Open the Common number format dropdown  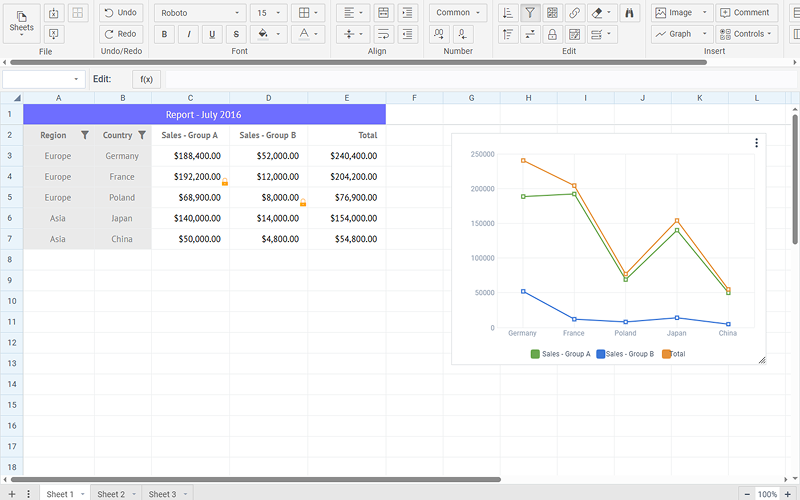458,13
